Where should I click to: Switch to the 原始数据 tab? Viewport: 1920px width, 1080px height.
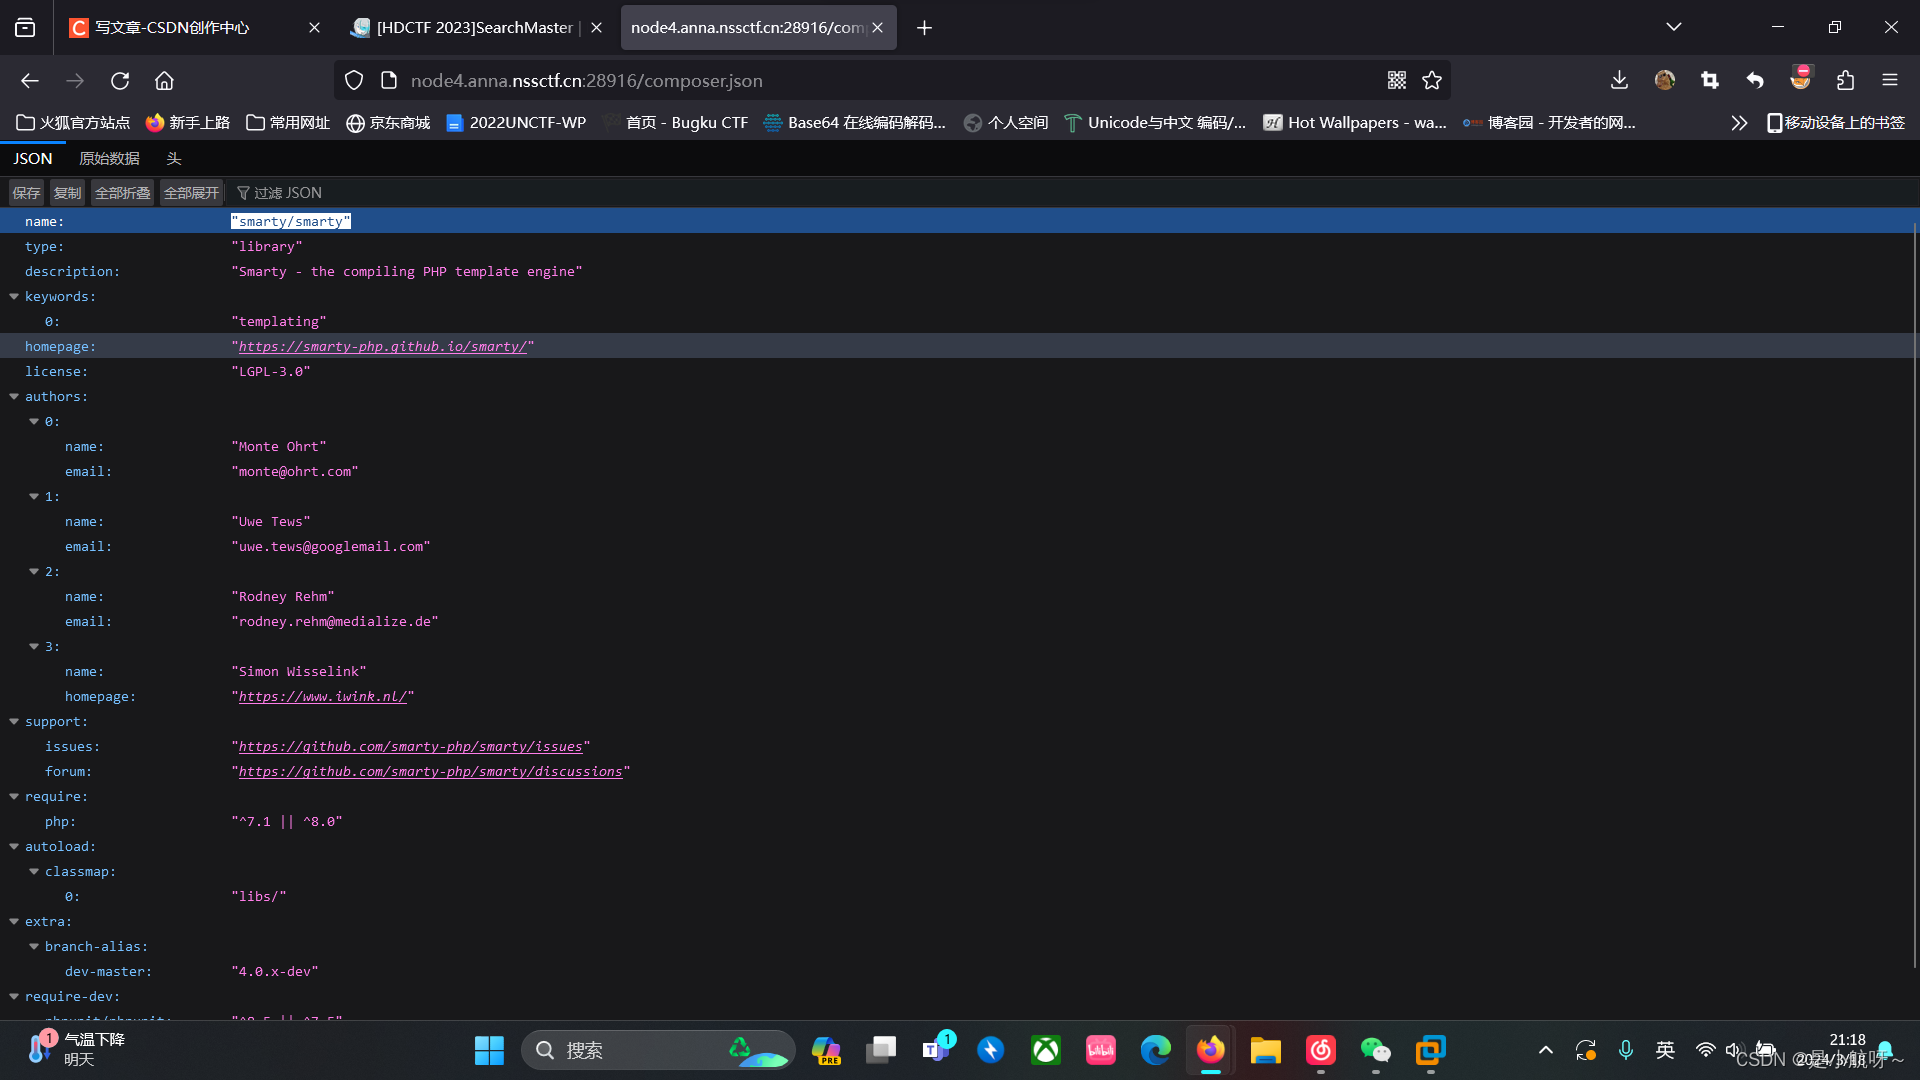[x=109, y=158]
